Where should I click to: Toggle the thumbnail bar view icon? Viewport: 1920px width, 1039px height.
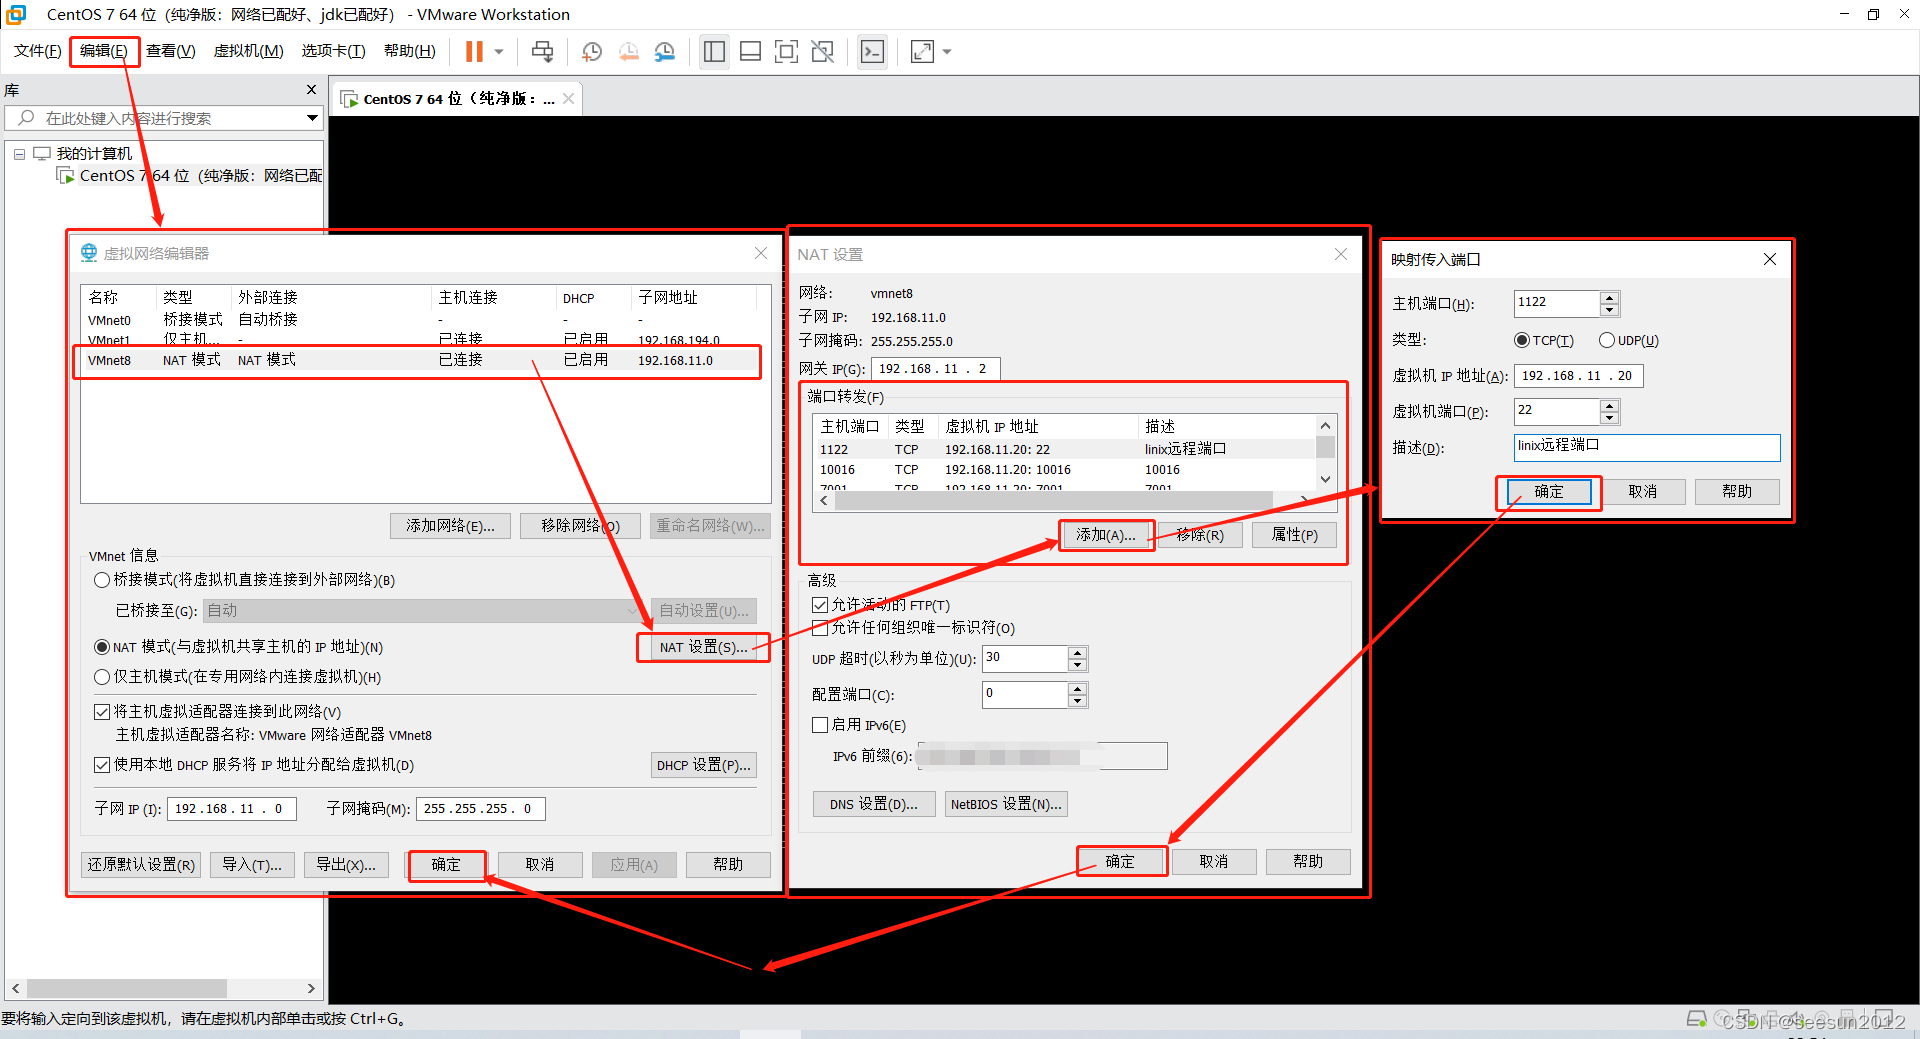[750, 52]
